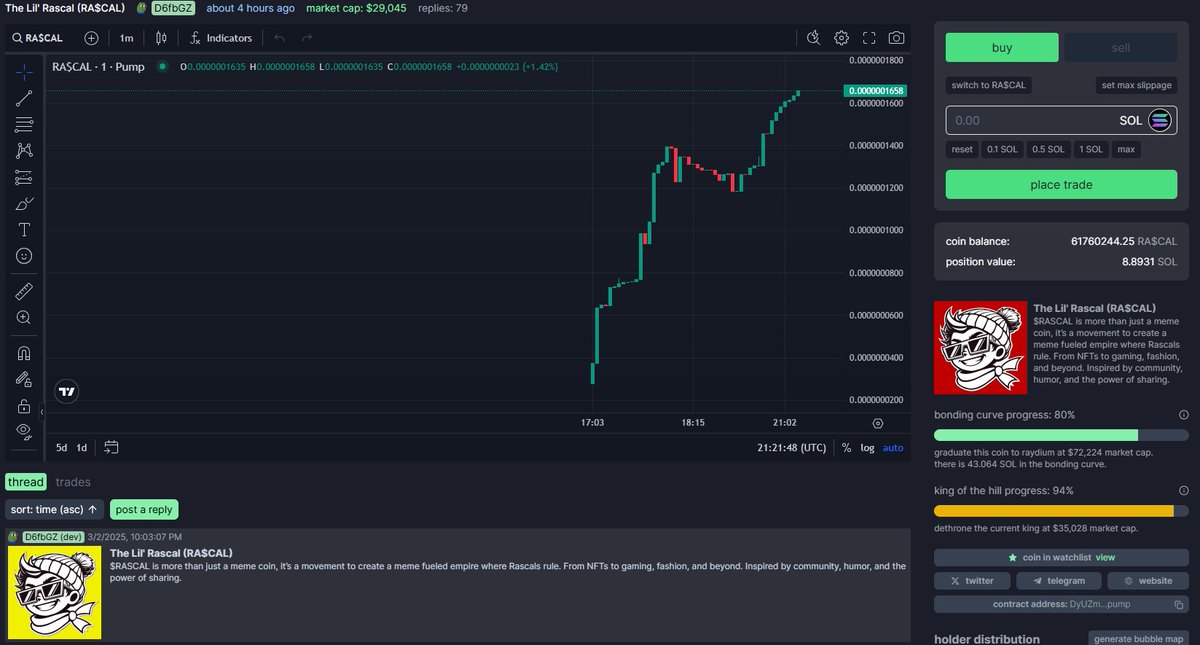Open the forecasting and measurement tool

(x=24, y=178)
